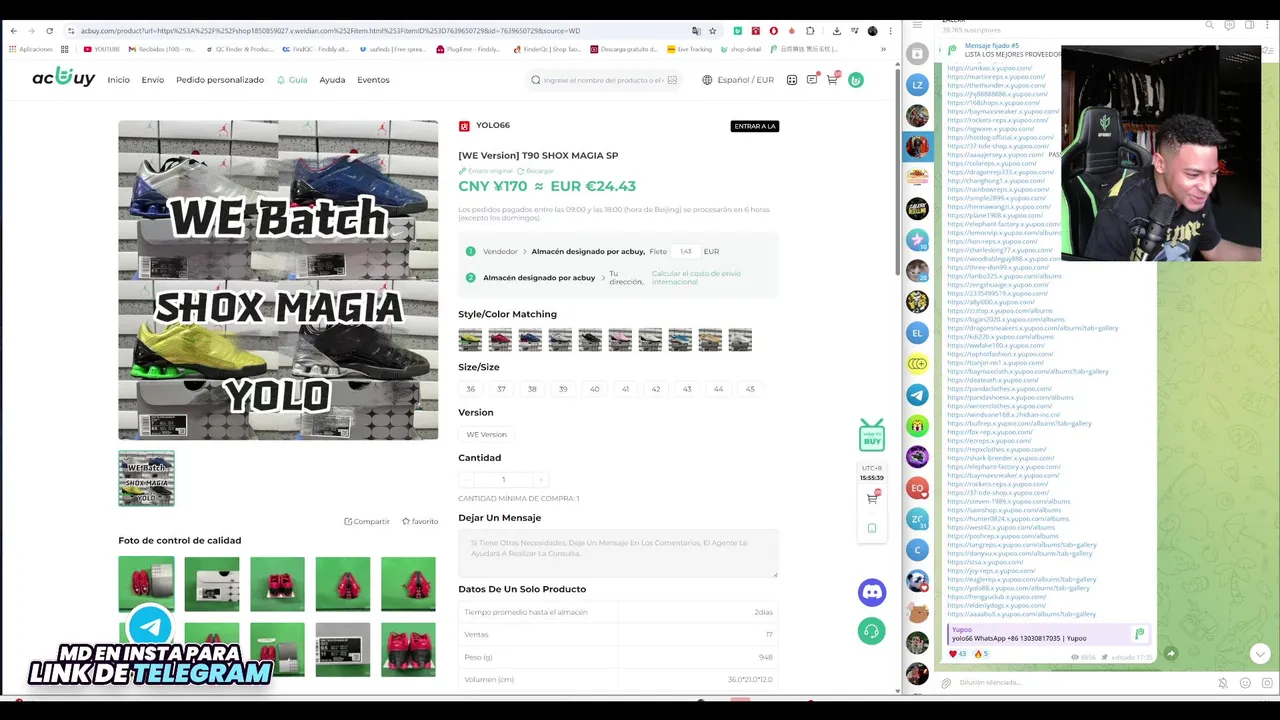This screenshot has height=720, width=1280.
Task: Select size 43
Action: [687, 389]
